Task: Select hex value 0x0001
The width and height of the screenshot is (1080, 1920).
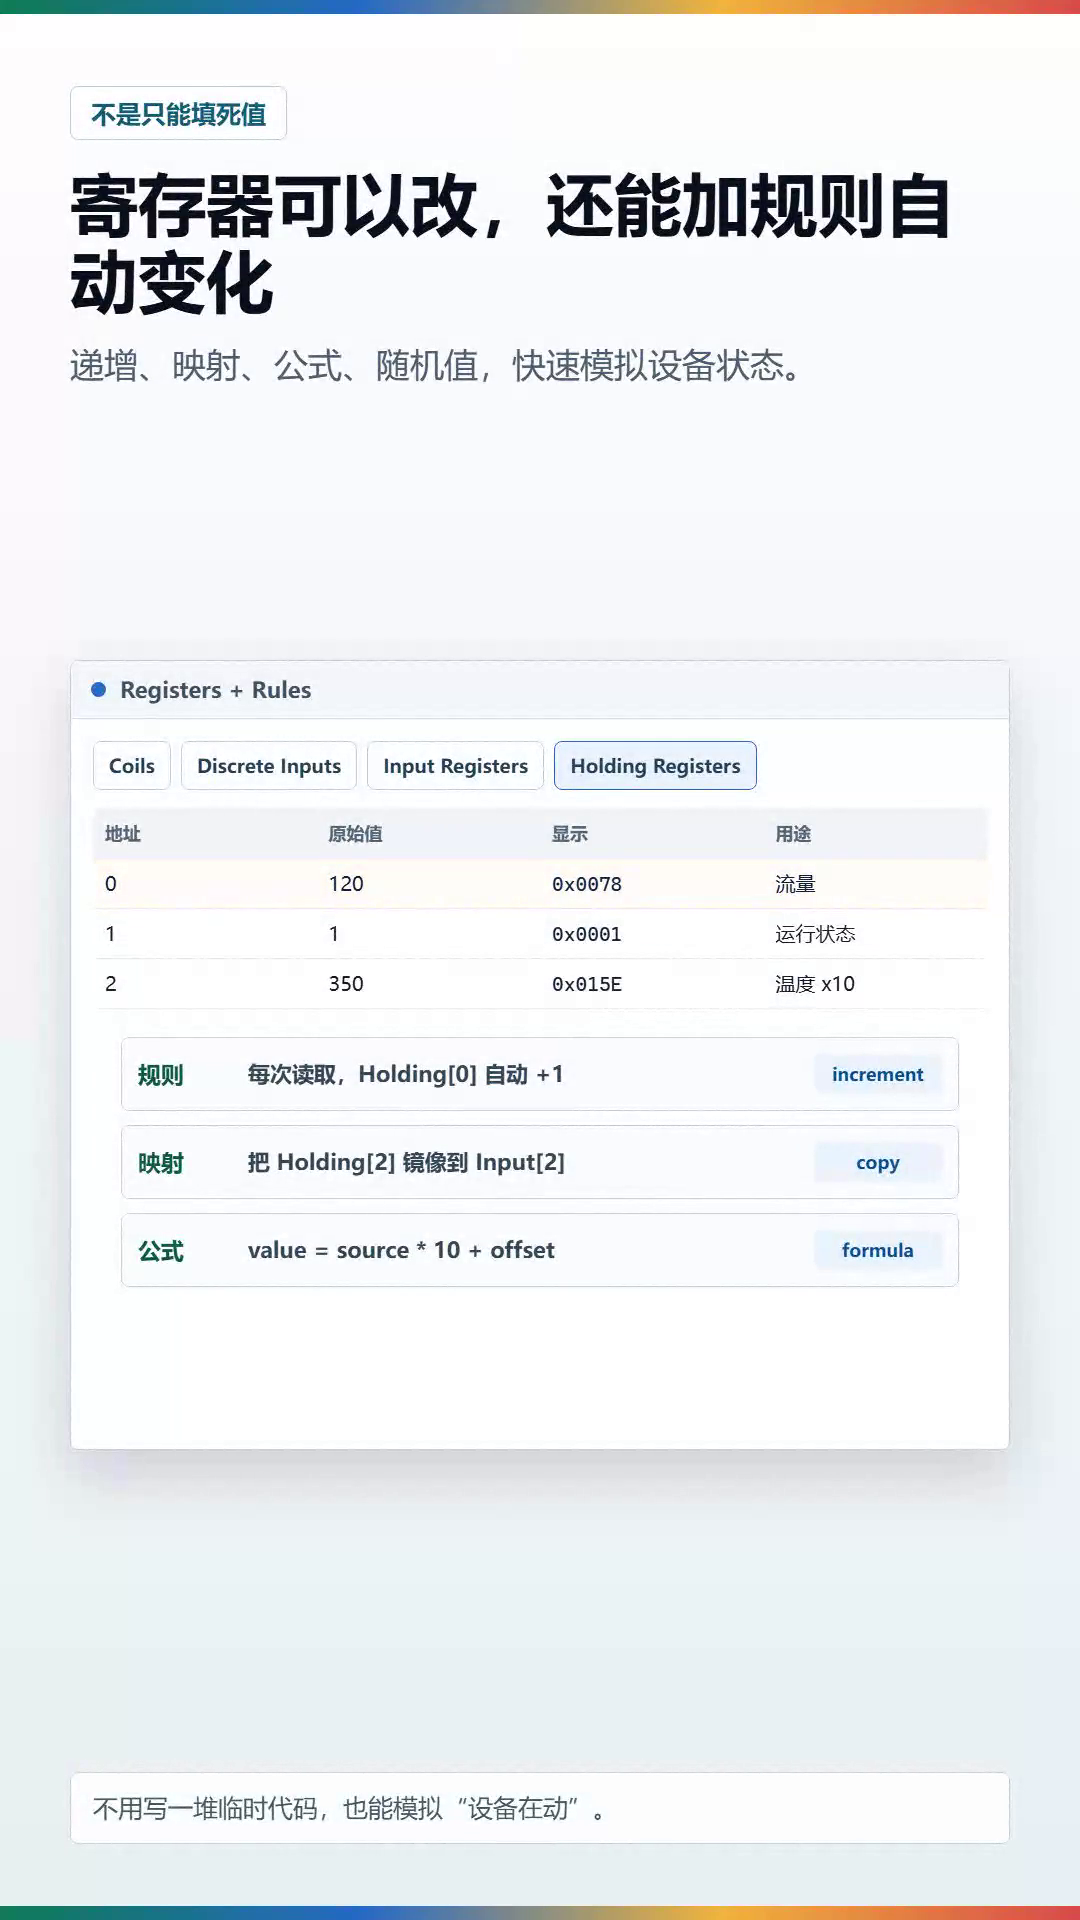Action: click(587, 934)
